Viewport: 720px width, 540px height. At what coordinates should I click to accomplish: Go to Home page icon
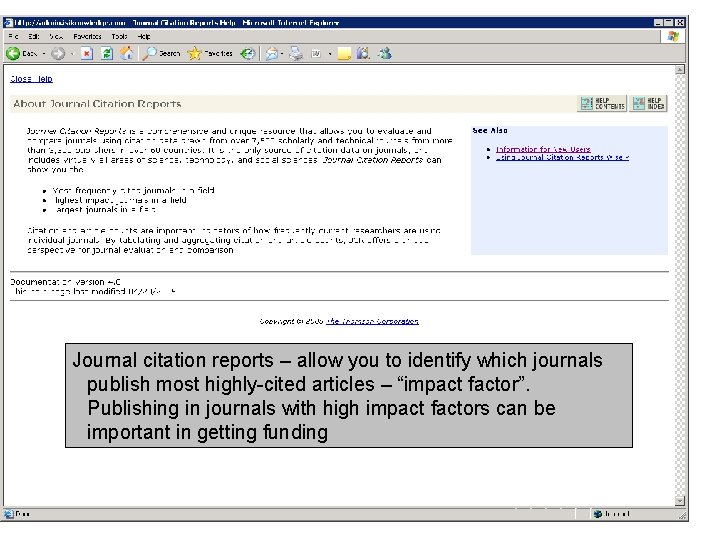click(x=126, y=53)
